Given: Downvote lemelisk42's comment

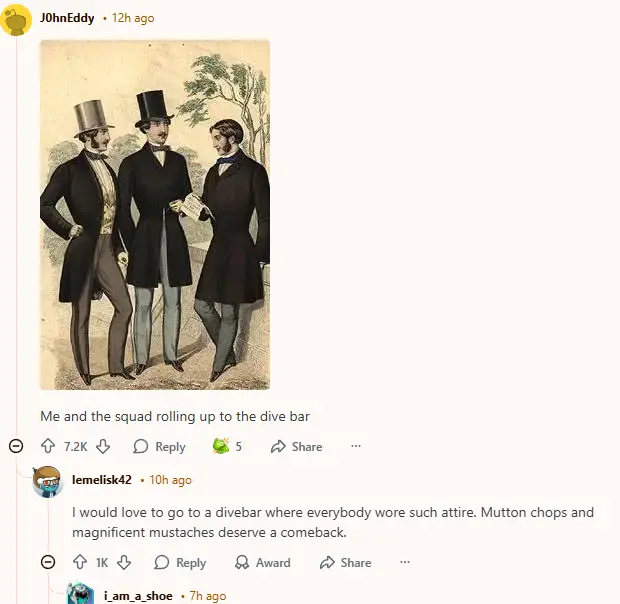Looking at the screenshot, I should point(124,562).
